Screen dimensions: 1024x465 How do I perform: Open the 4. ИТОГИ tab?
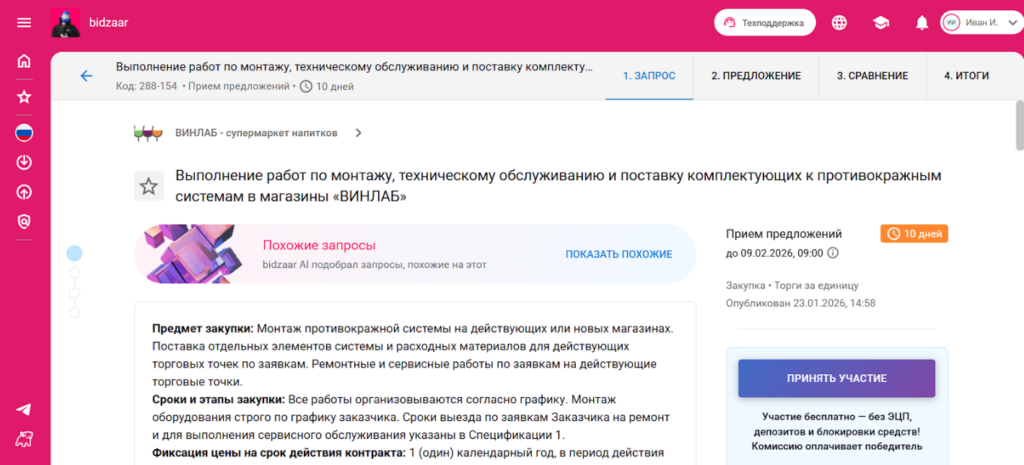click(x=966, y=76)
